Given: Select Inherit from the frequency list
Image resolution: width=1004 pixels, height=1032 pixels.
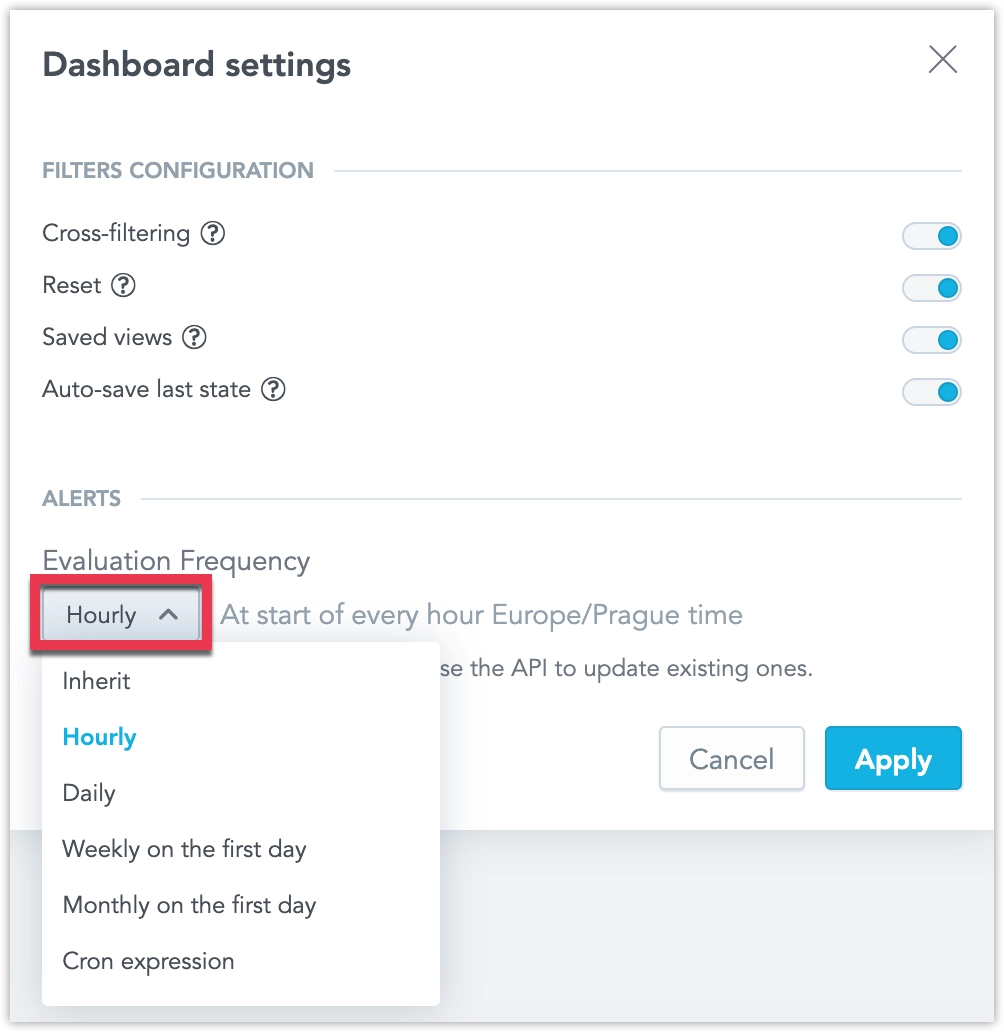Looking at the screenshot, I should point(96,681).
